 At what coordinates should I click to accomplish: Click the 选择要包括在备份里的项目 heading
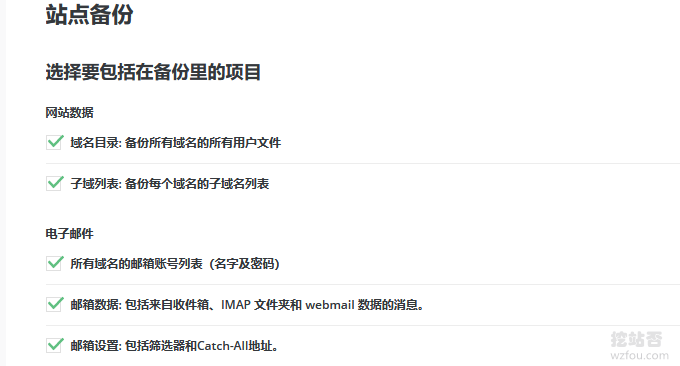tap(153, 72)
